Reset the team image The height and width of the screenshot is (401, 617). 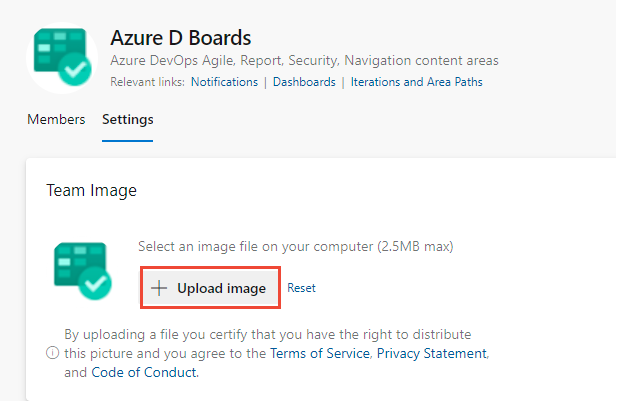(x=301, y=288)
